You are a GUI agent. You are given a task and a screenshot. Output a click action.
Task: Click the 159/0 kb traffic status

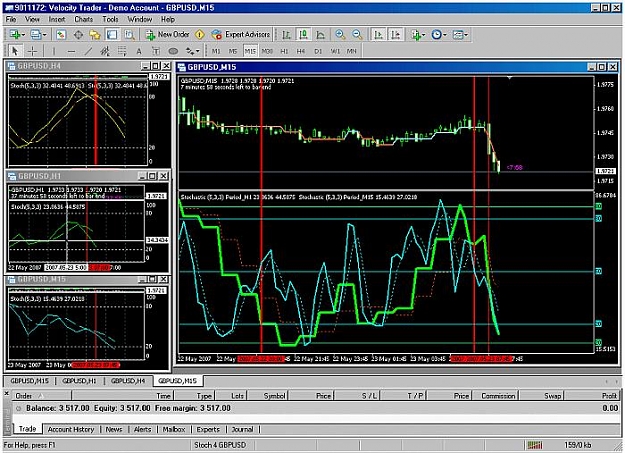(578, 445)
